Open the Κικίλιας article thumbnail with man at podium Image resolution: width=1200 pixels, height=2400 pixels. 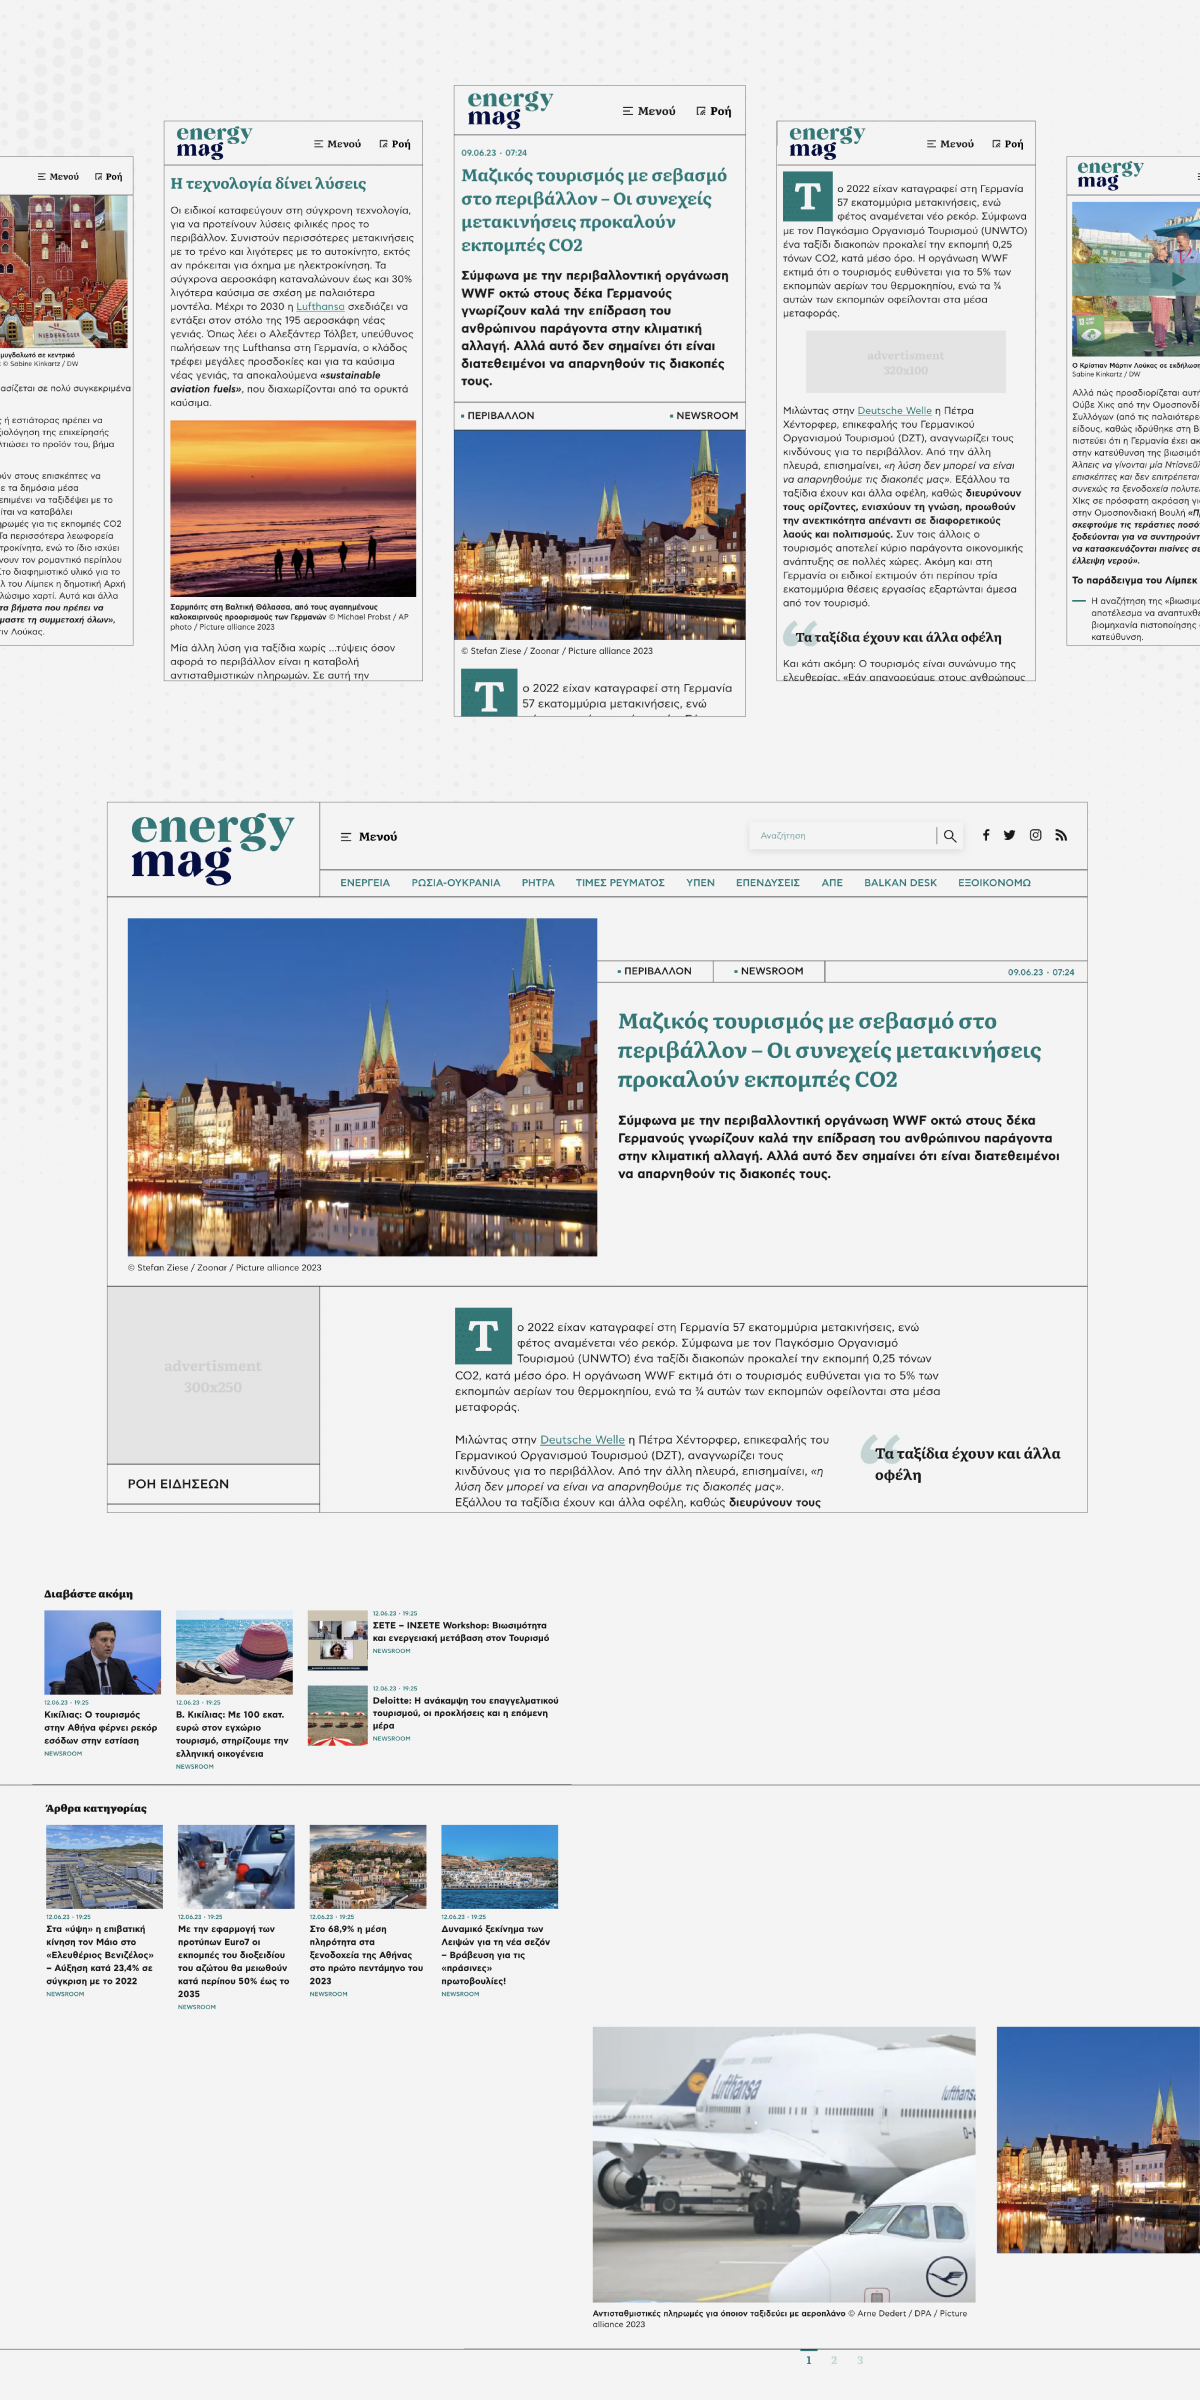coord(102,1652)
